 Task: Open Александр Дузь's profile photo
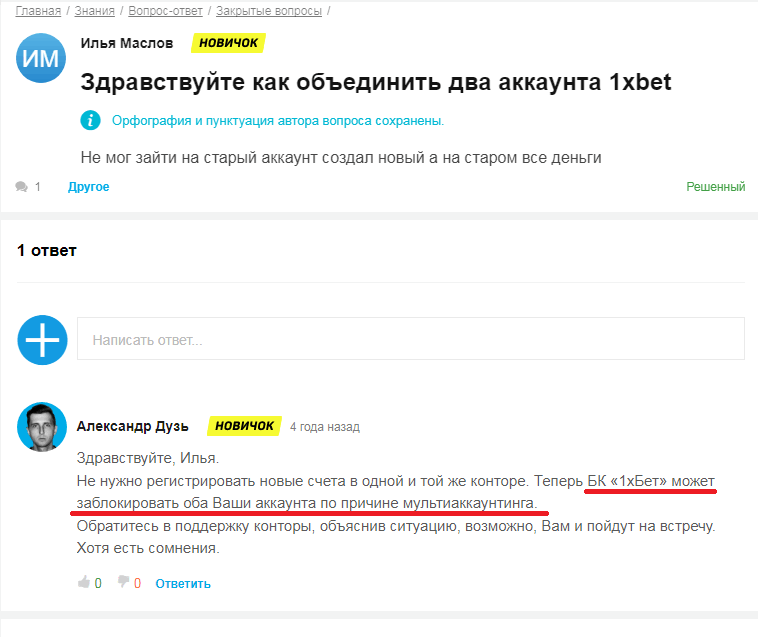click(42, 427)
